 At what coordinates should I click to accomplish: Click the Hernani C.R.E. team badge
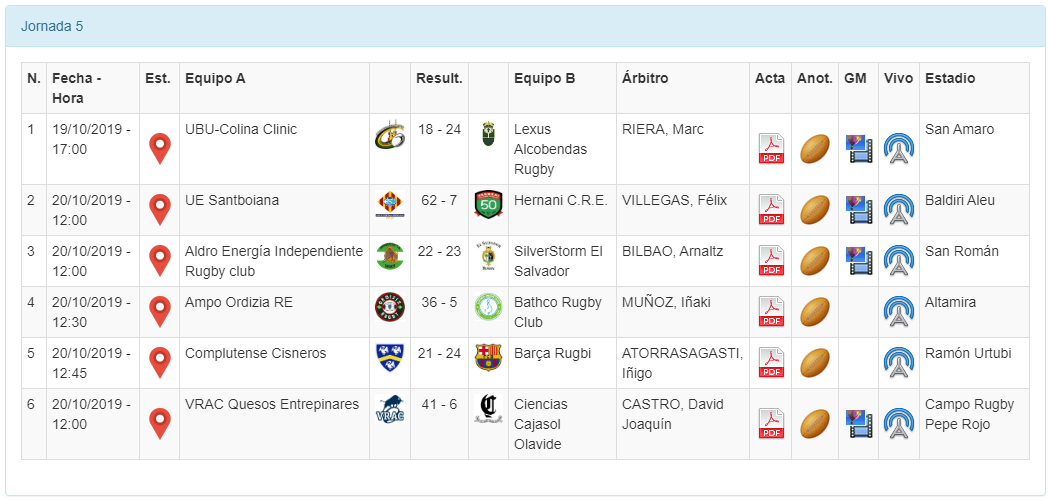pos(488,204)
